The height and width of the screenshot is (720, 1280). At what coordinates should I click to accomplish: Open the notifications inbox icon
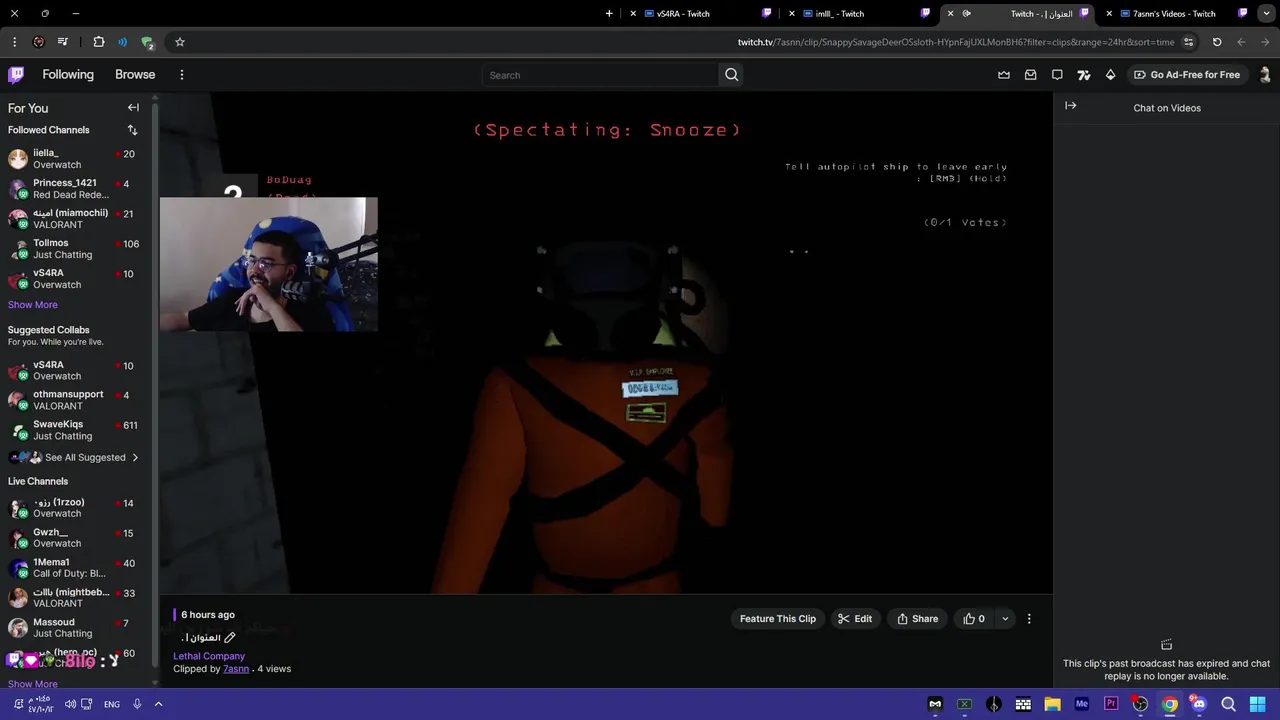tap(1030, 75)
